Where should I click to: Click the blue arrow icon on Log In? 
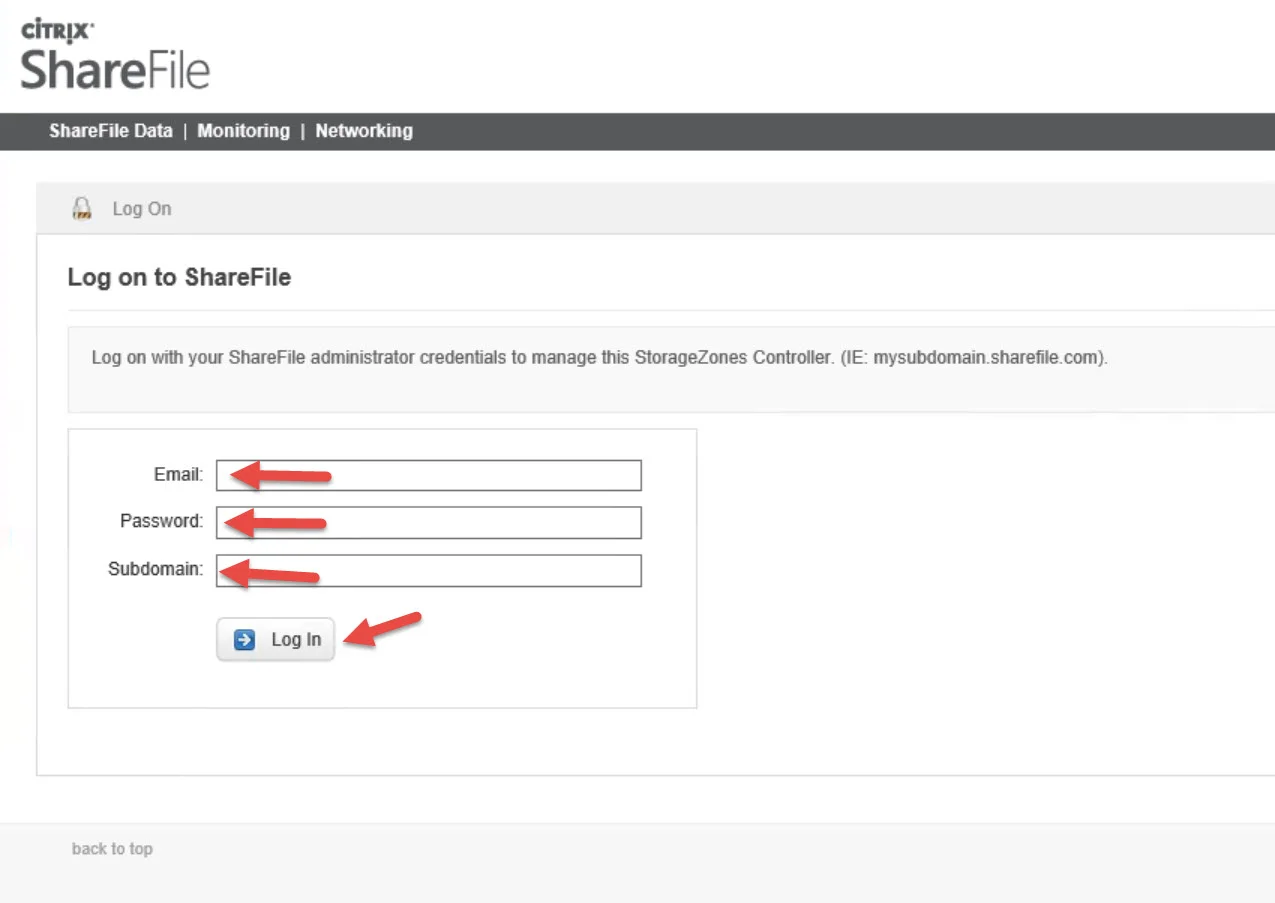[x=245, y=640]
